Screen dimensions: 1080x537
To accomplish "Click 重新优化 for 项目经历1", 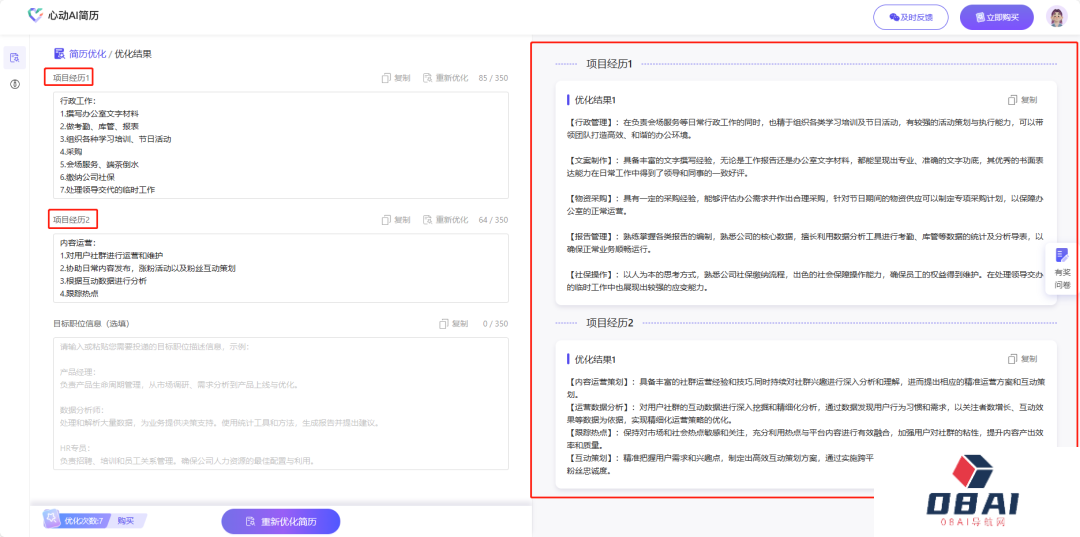I will (445, 78).
